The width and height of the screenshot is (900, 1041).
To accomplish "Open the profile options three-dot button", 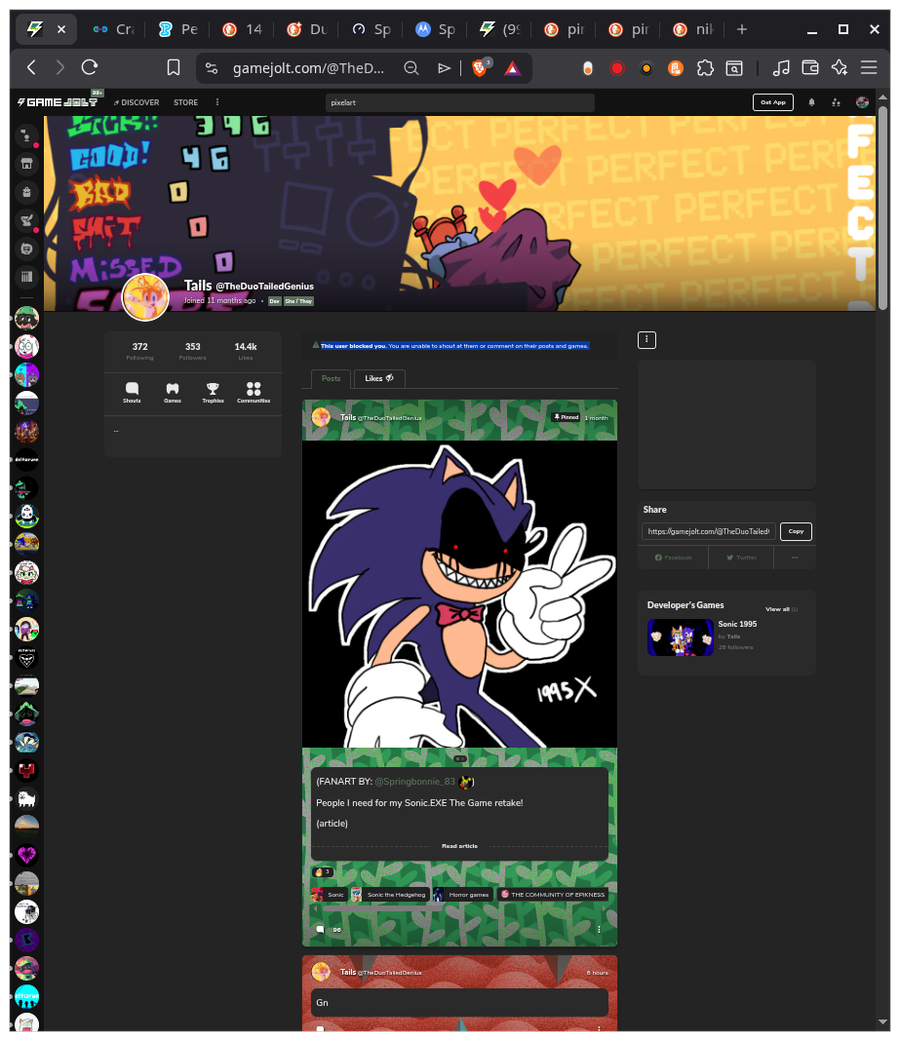I will [646, 340].
